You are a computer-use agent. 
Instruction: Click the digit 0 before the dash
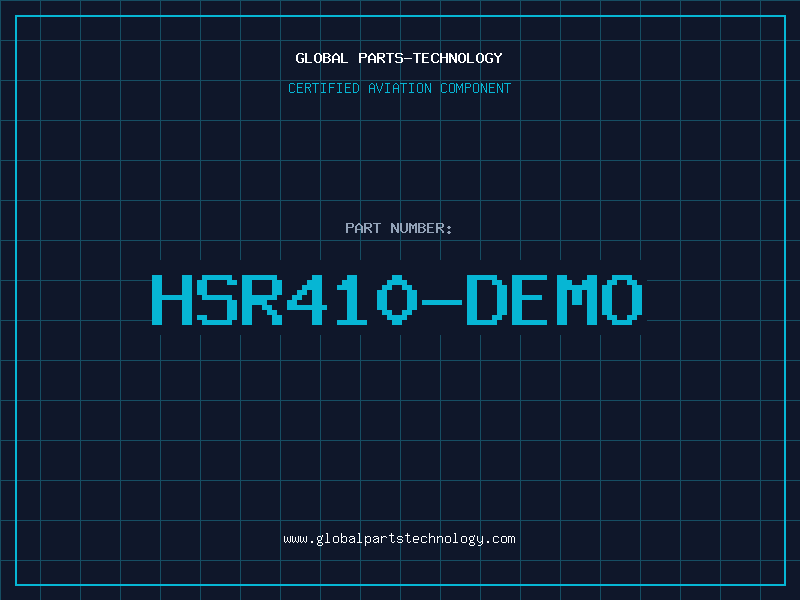click(399, 299)
